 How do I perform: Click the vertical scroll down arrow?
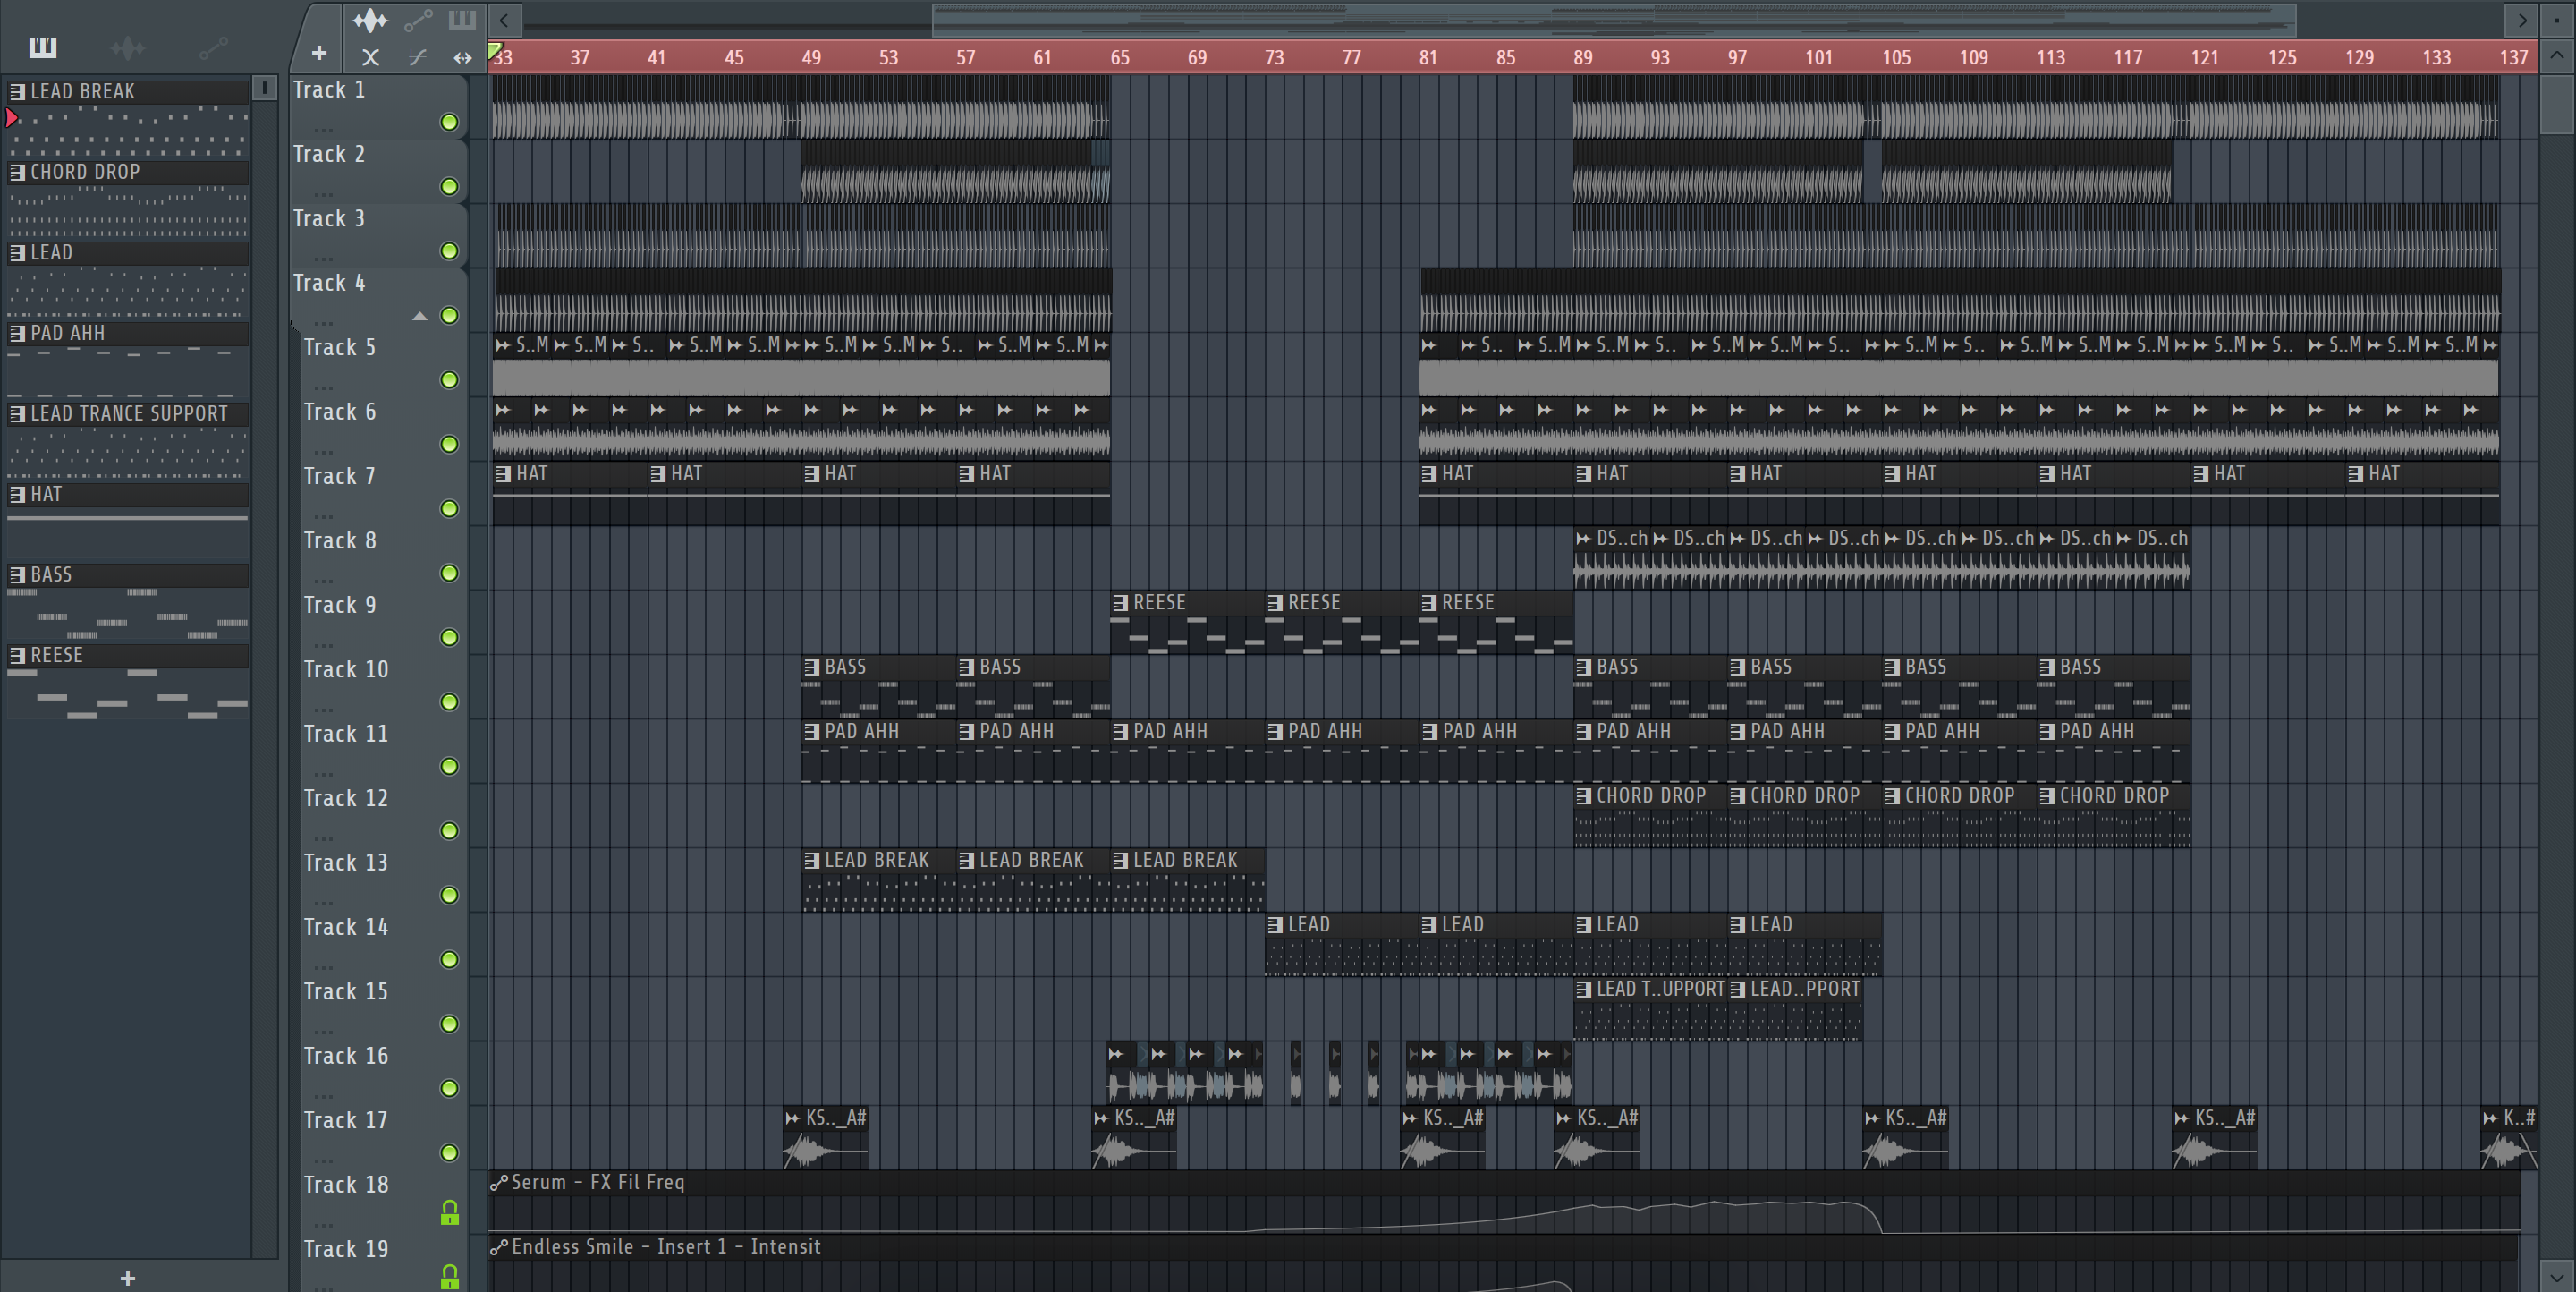point(2557,1277)
